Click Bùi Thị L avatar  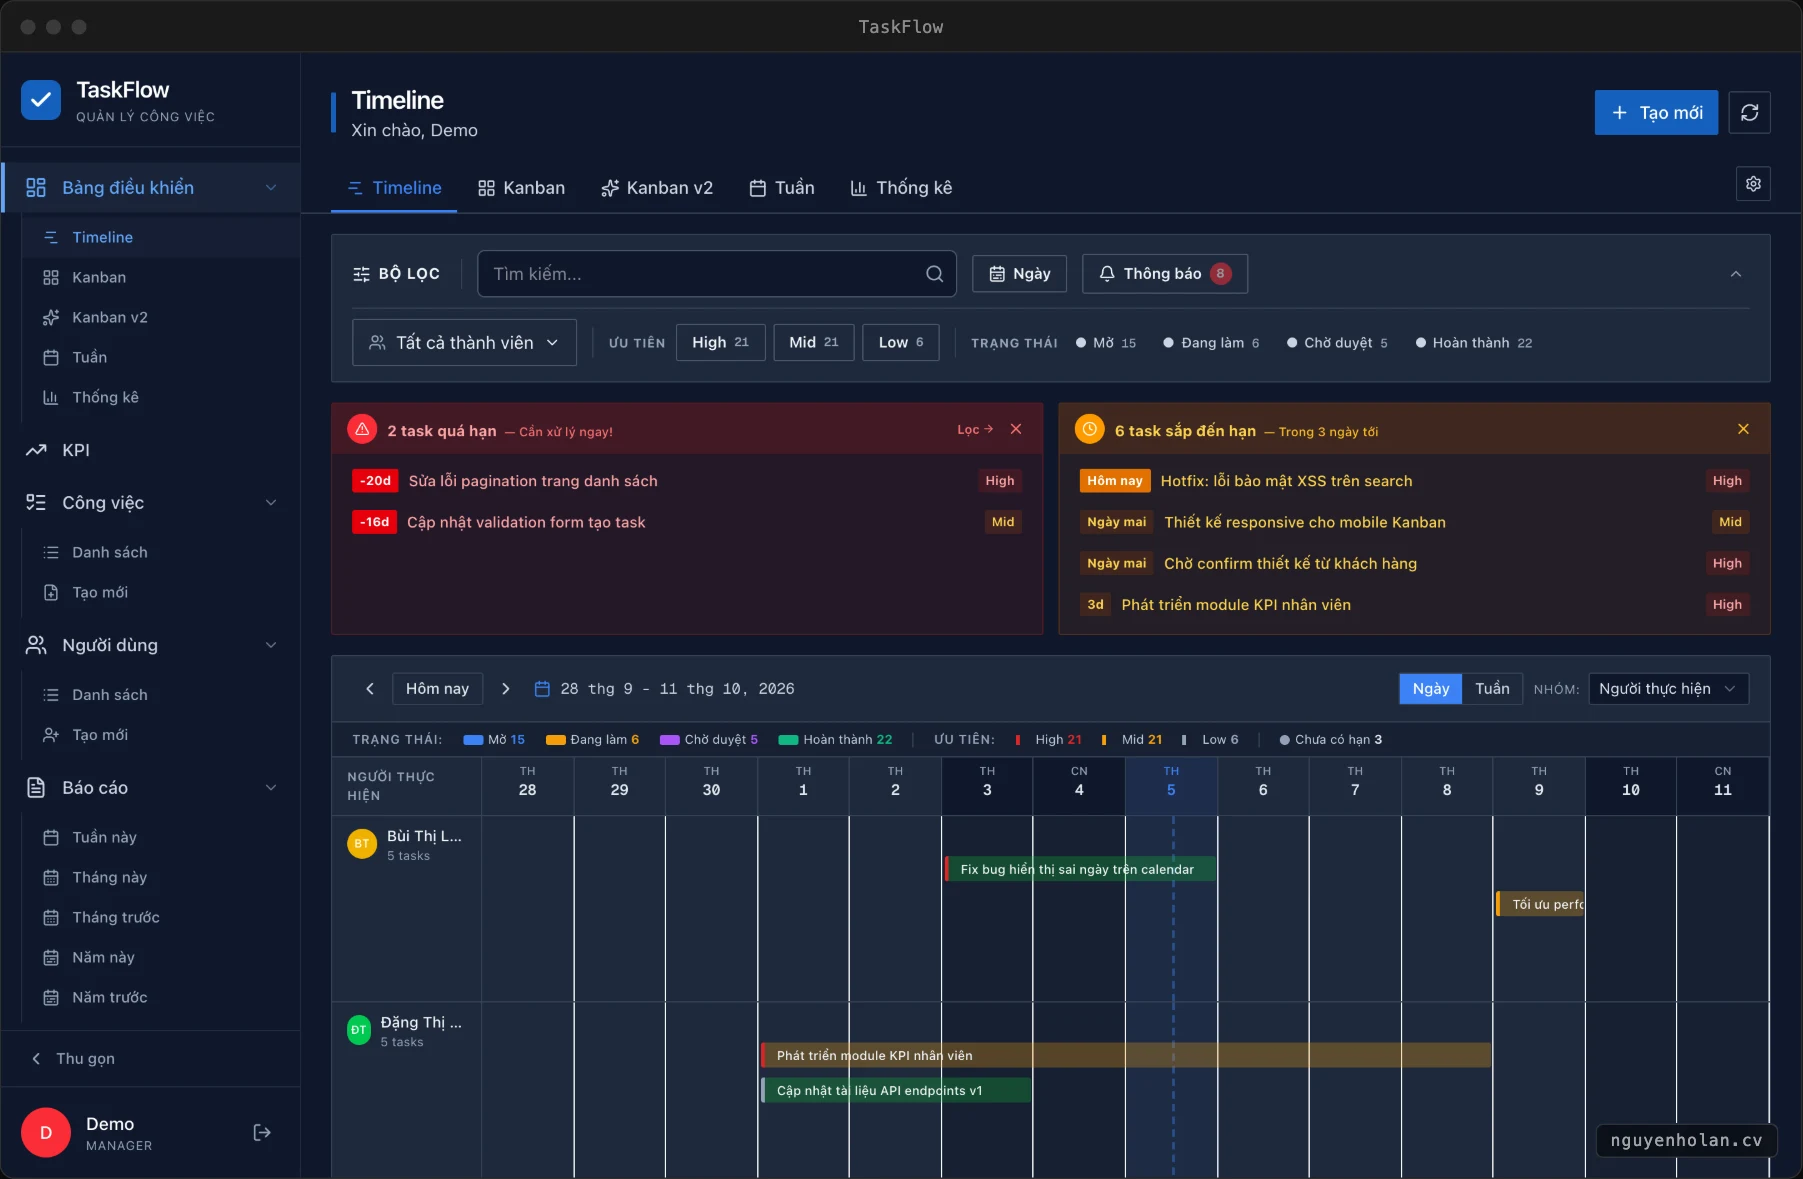point(362,844)
